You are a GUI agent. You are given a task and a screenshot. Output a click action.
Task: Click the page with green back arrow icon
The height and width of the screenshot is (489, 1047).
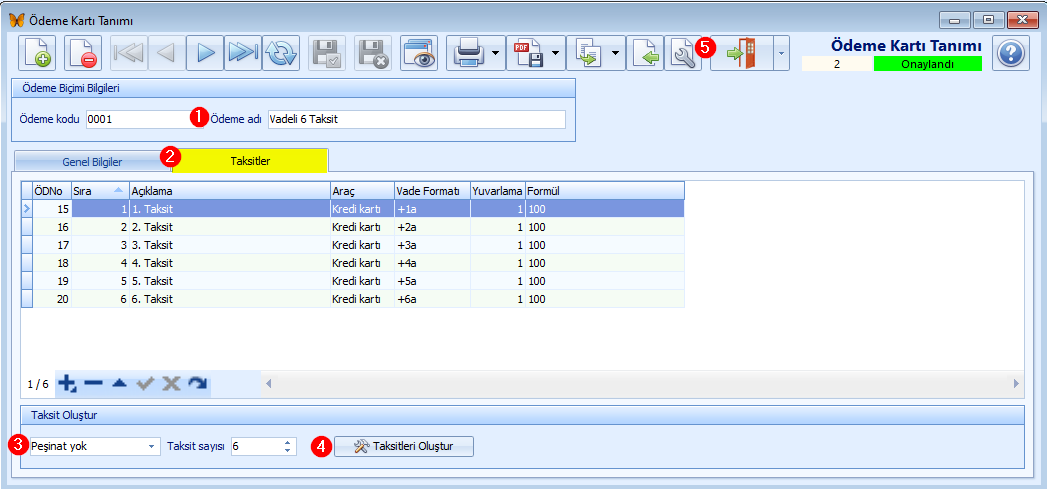pyautogui.click(x=645, y=53)
